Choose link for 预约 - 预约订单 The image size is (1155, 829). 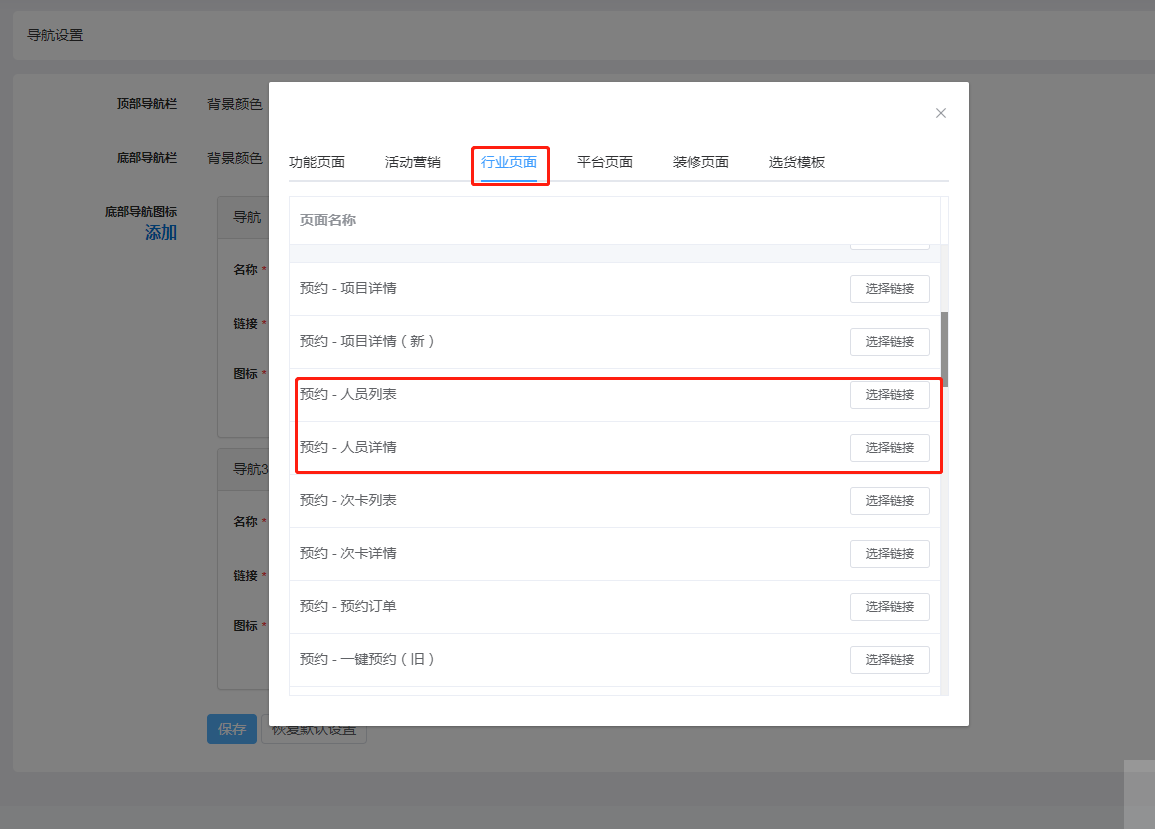pyautogui.click(x=890, y=607)
